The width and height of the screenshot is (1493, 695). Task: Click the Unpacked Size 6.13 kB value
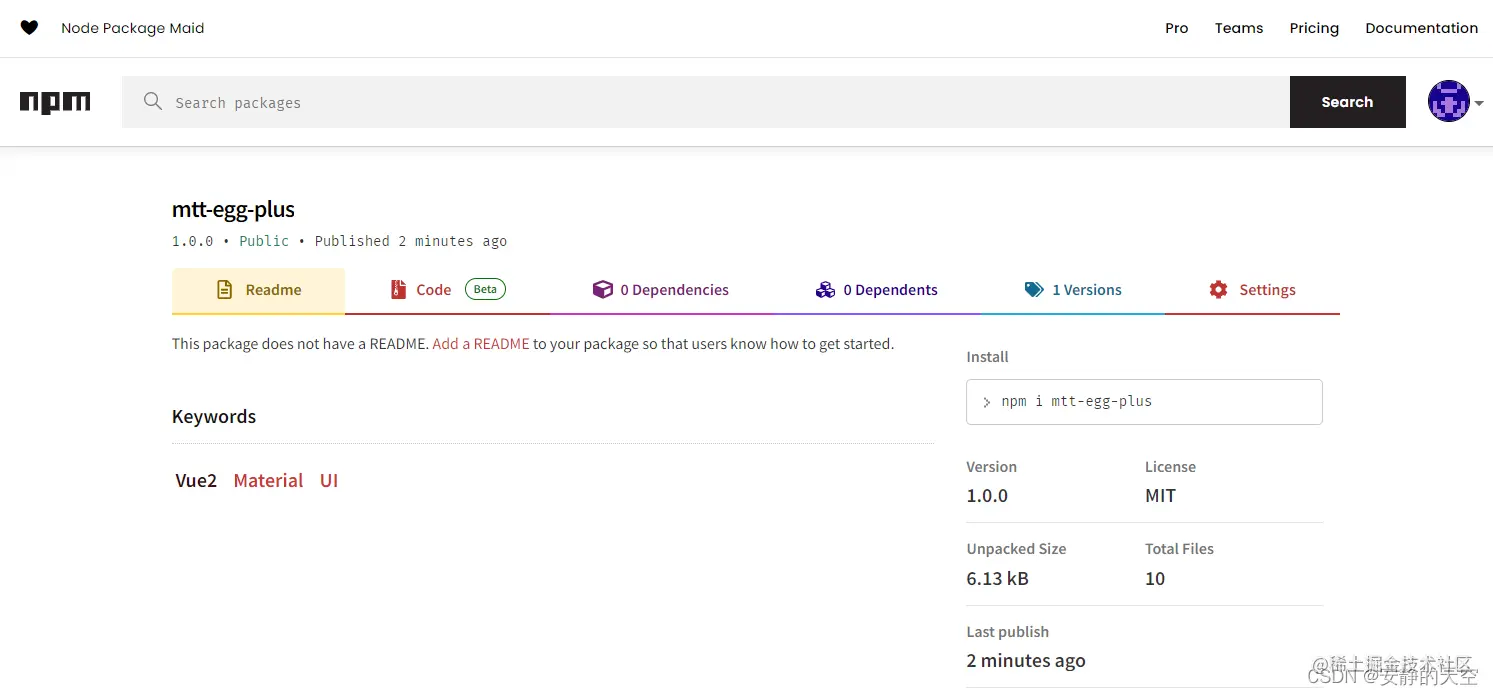[997, 579]
